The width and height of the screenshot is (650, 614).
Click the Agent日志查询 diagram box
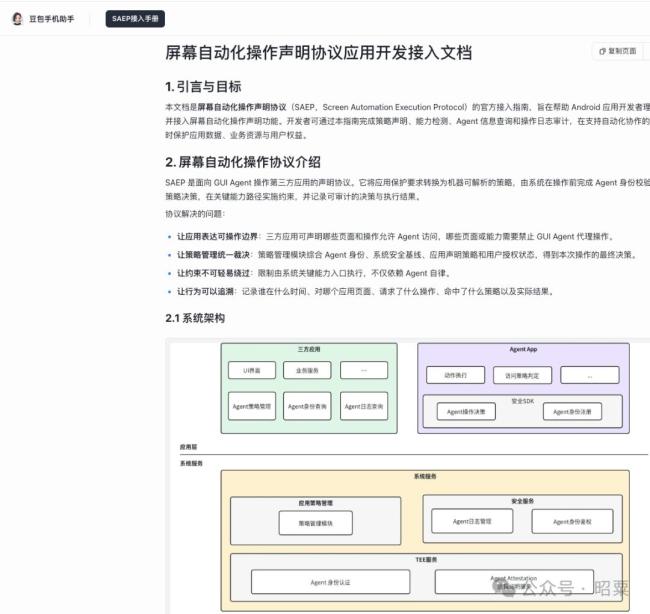click(364, 406)
